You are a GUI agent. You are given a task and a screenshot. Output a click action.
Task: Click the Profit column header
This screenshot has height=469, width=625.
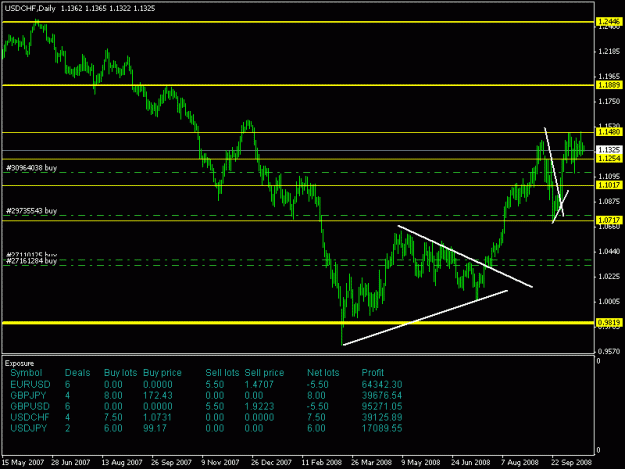click(x=373, y=373)
